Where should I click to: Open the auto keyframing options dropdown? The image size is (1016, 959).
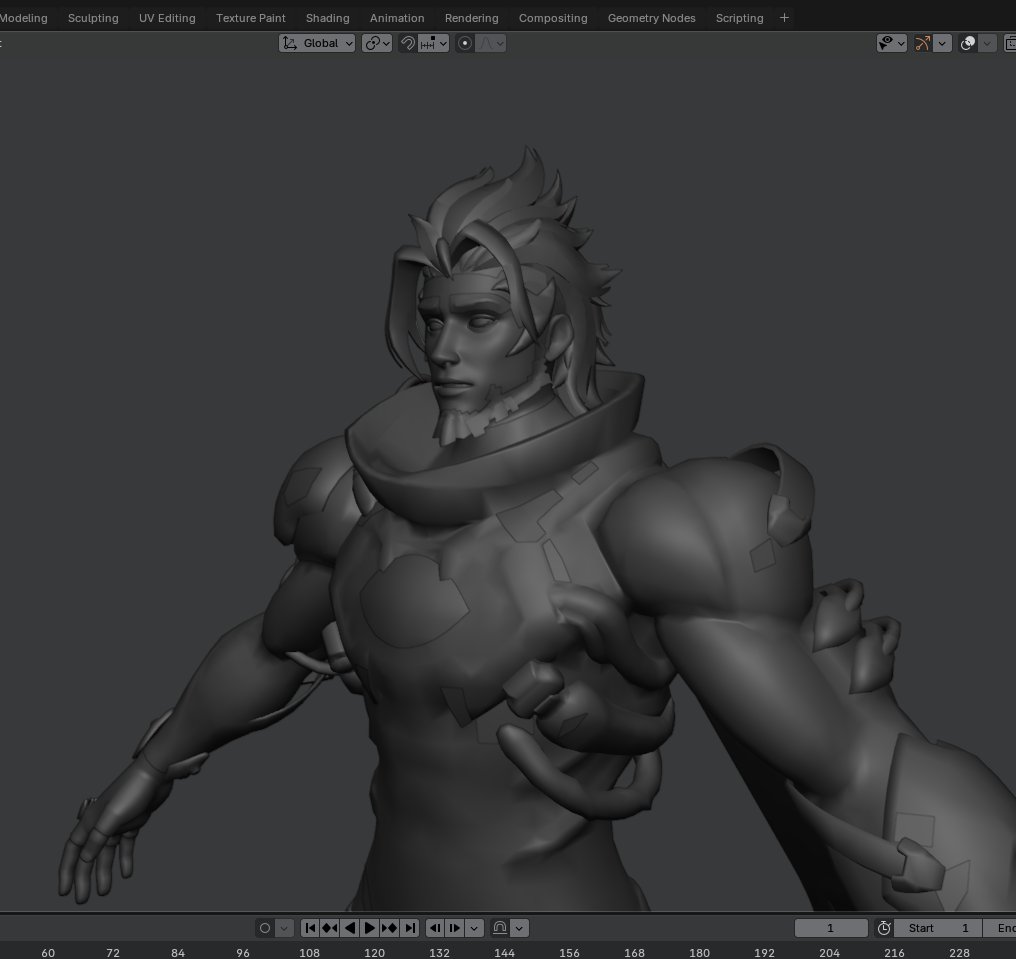pyautogui.click(x=284, y=928)
